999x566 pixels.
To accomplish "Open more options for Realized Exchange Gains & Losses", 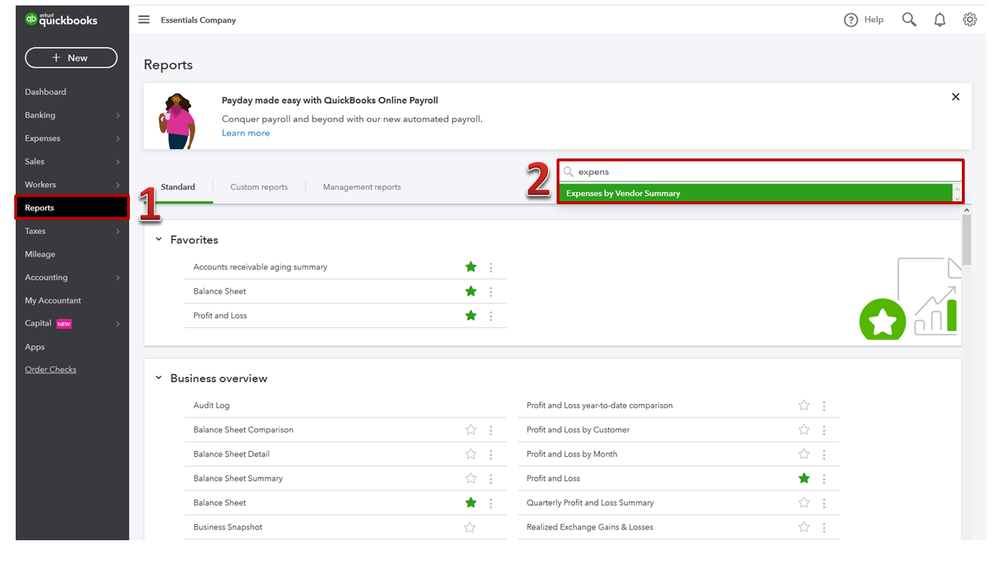I will click(x=824, y=528).
